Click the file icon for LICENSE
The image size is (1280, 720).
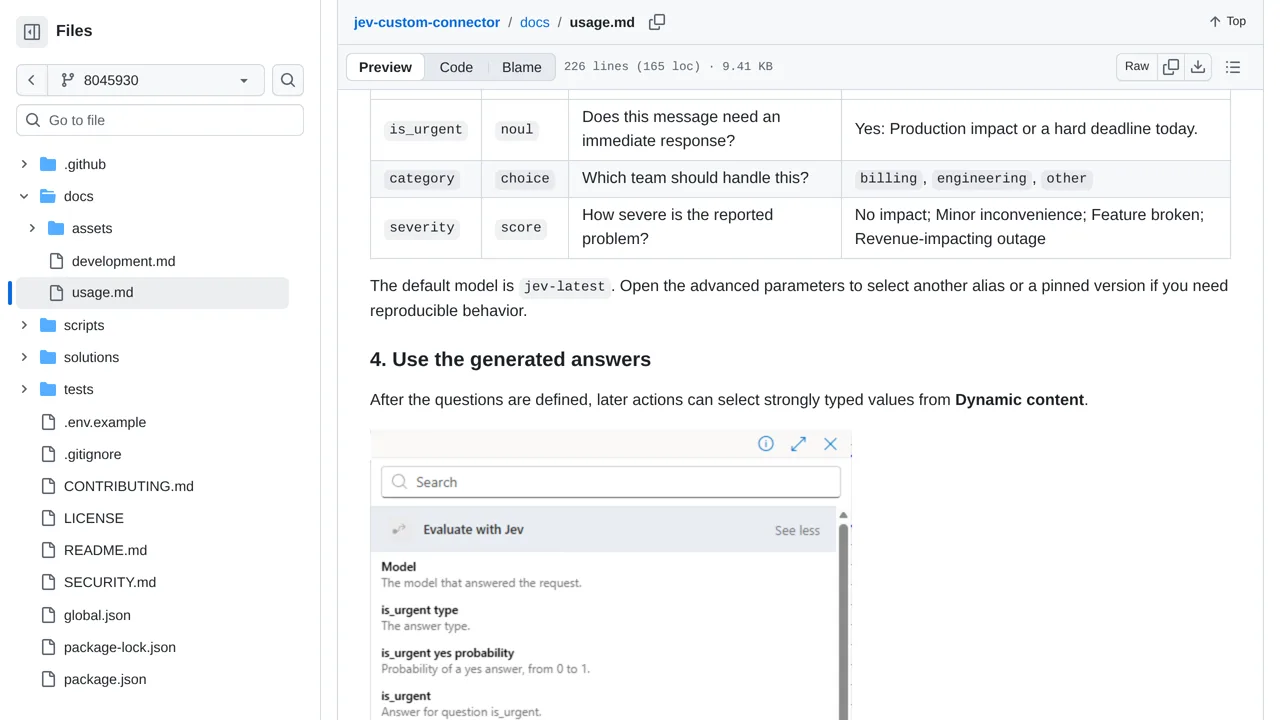[x=48, y=518]
